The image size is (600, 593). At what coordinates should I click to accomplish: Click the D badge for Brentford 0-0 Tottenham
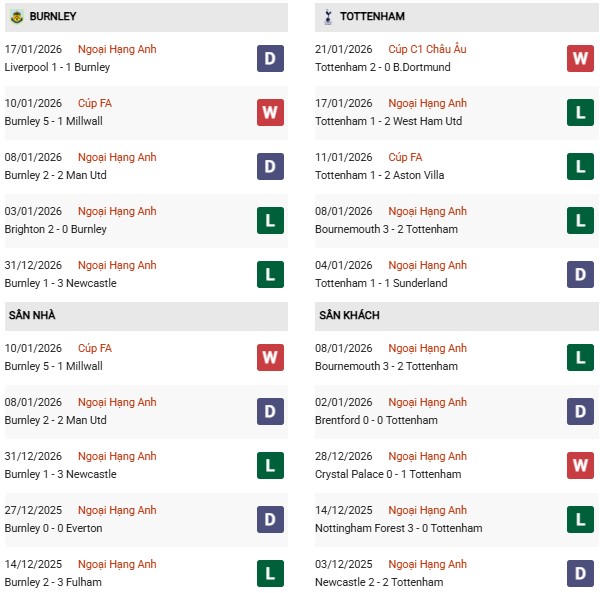pyautogui.click(x=581, y=412)
